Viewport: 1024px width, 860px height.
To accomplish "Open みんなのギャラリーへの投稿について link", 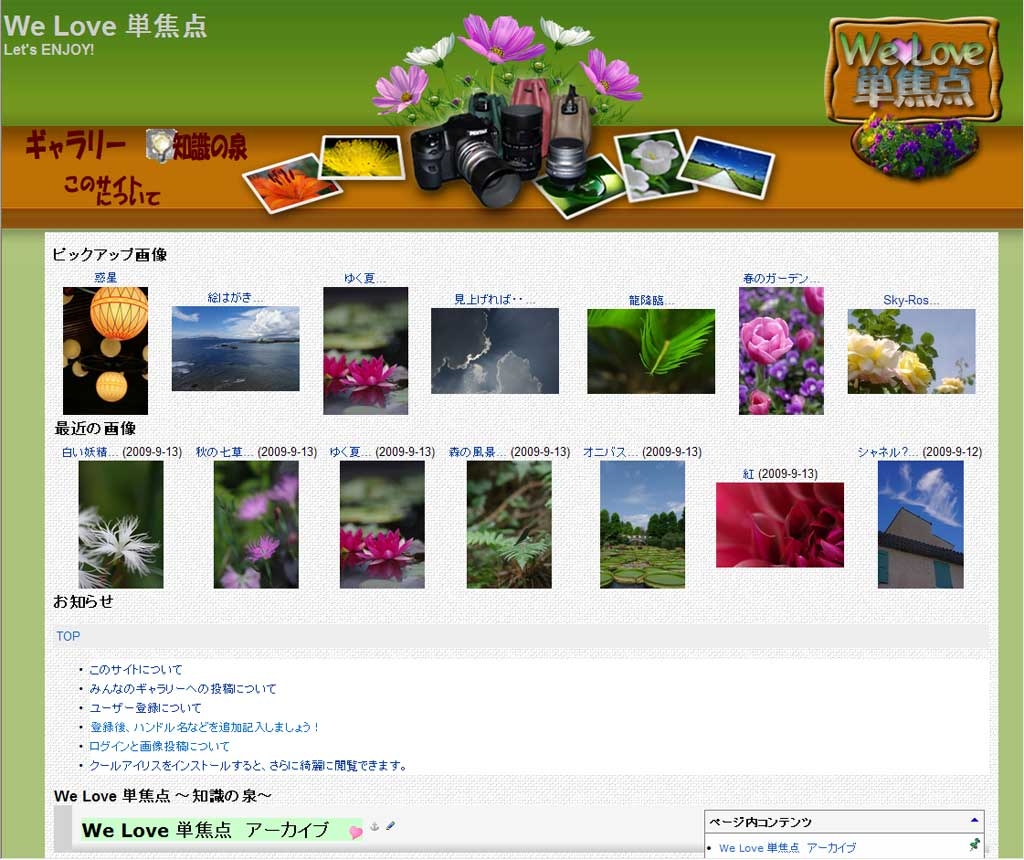I will click(182, 688).
